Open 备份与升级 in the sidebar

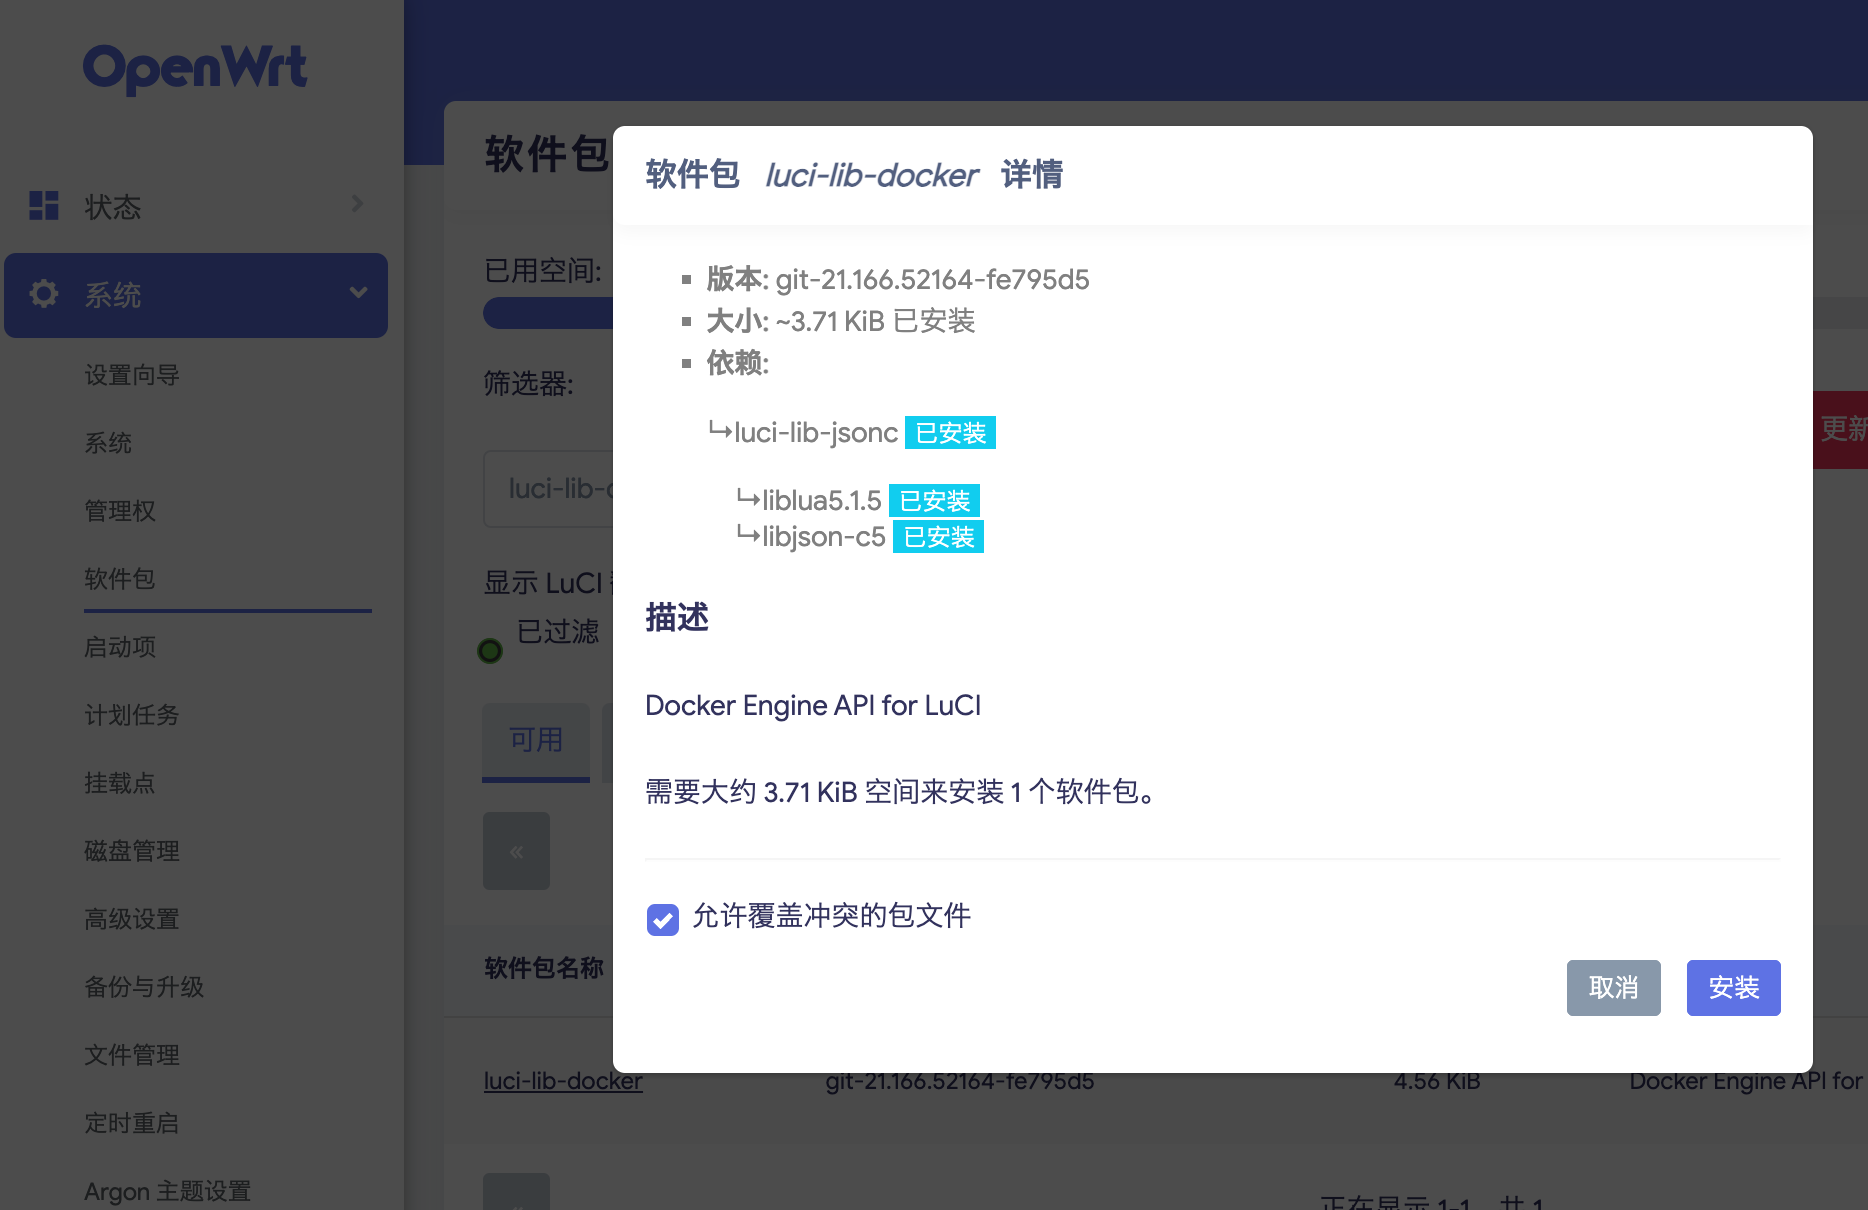click(x=144, y=987)
